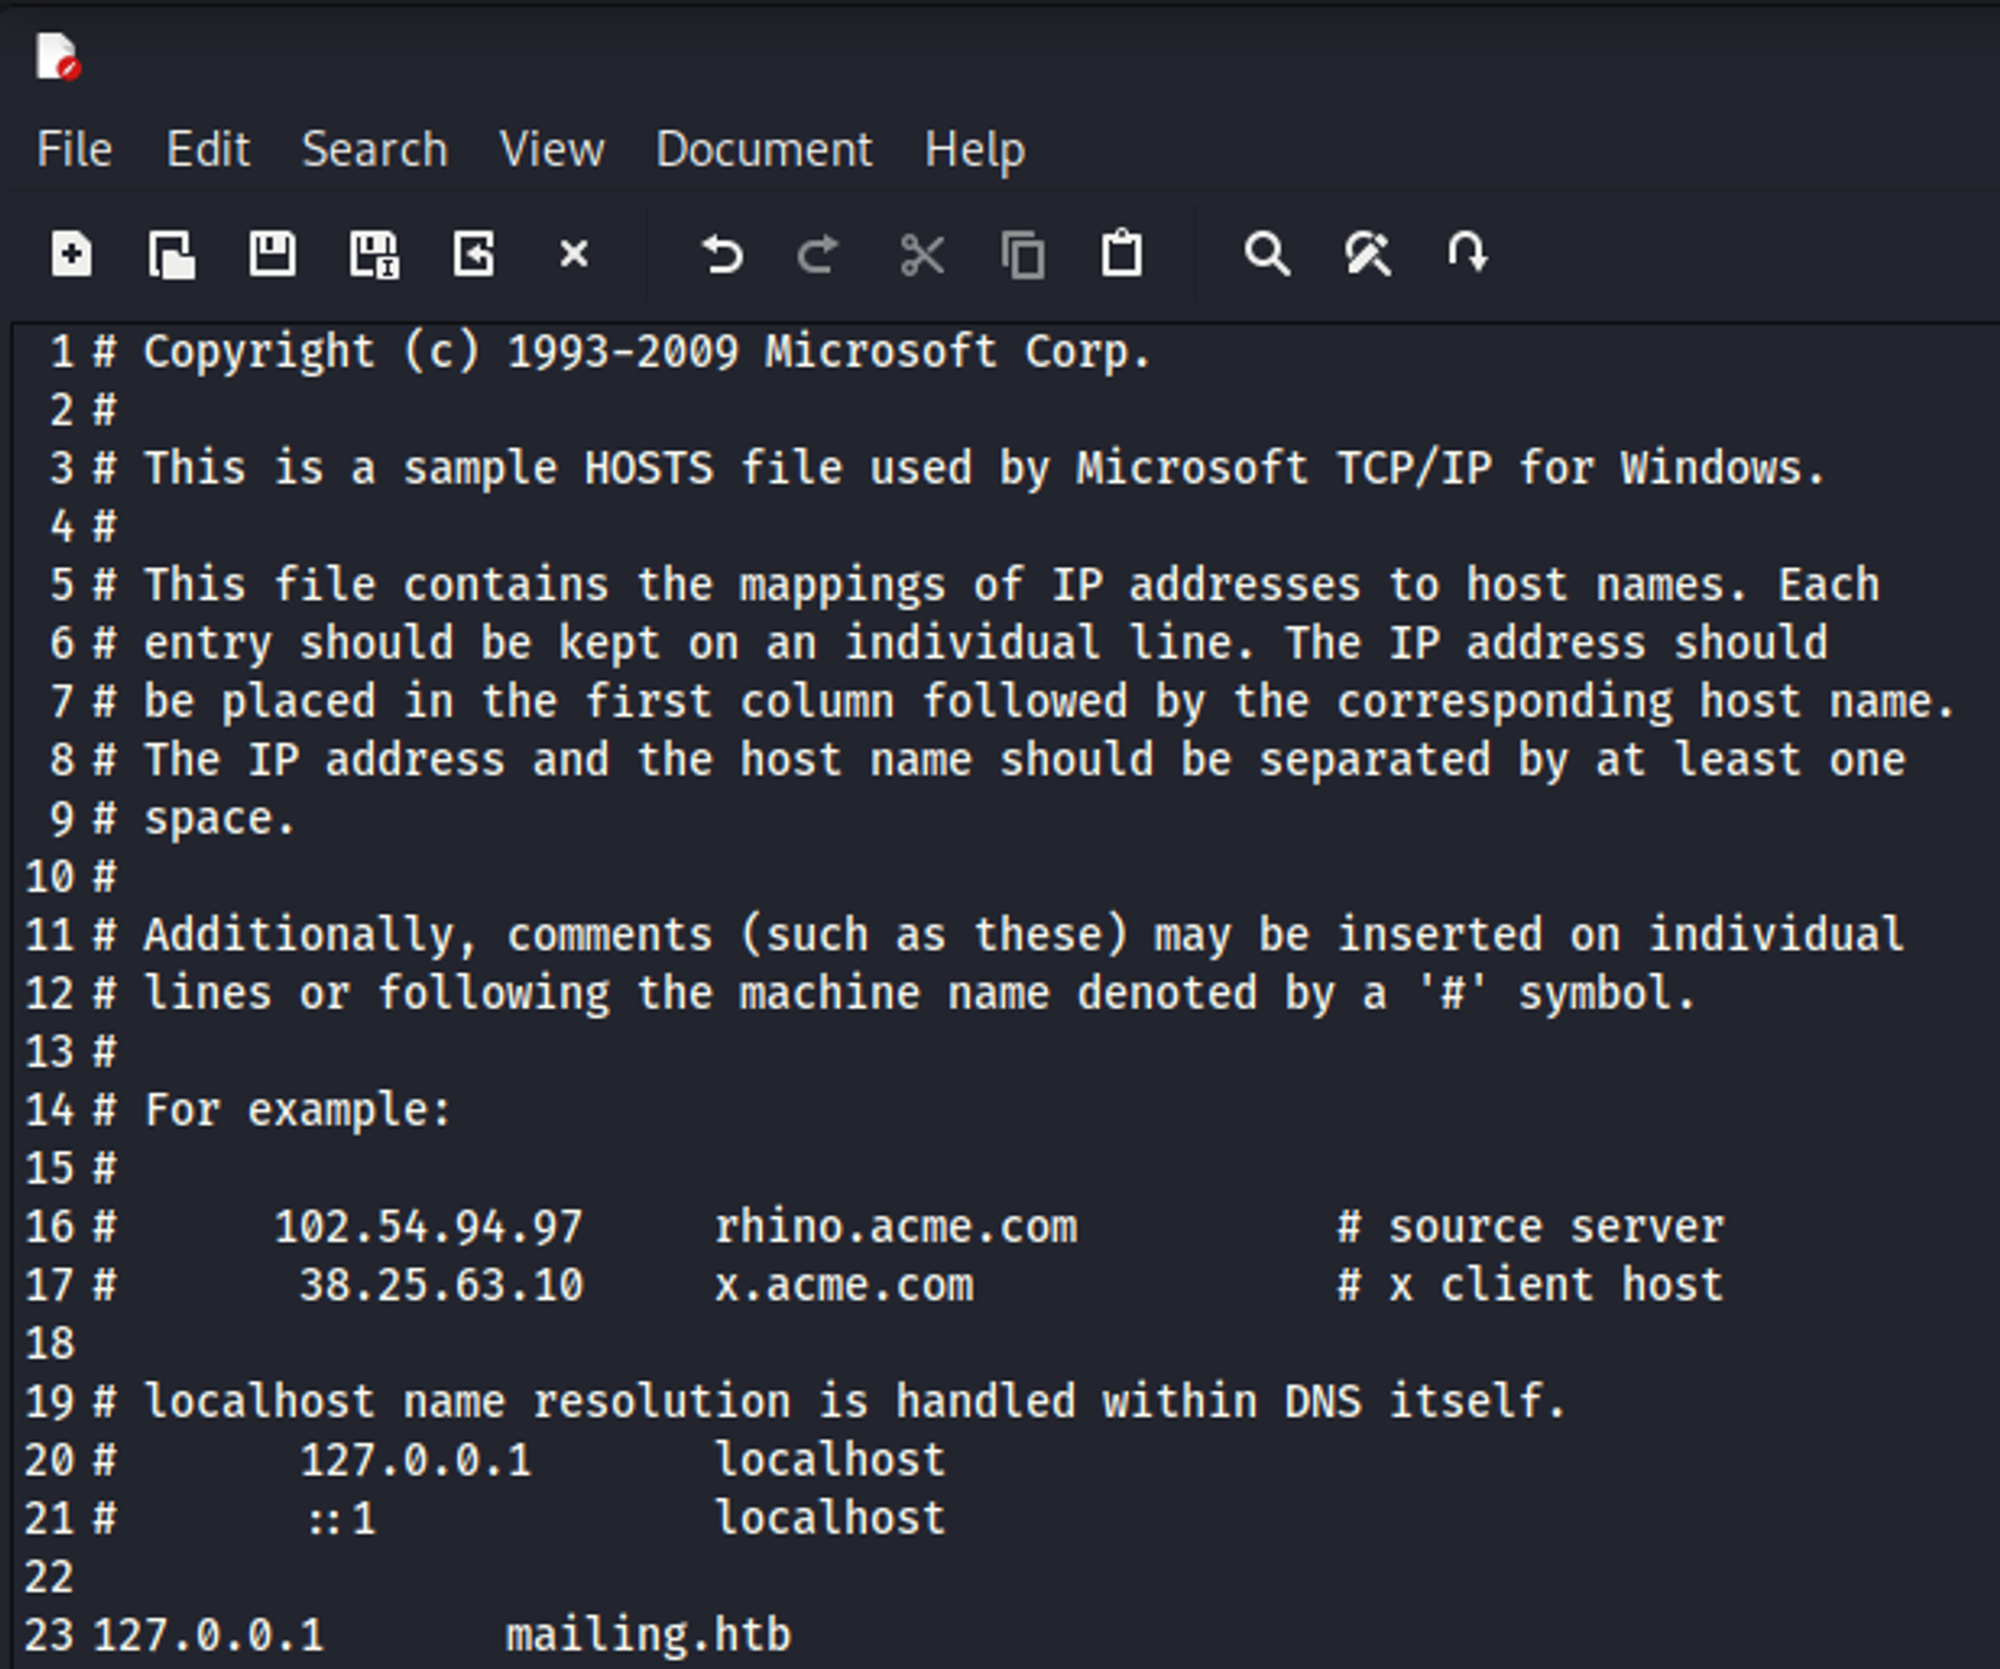
Task: Click the Cut scissors icon
Action: 922,254
